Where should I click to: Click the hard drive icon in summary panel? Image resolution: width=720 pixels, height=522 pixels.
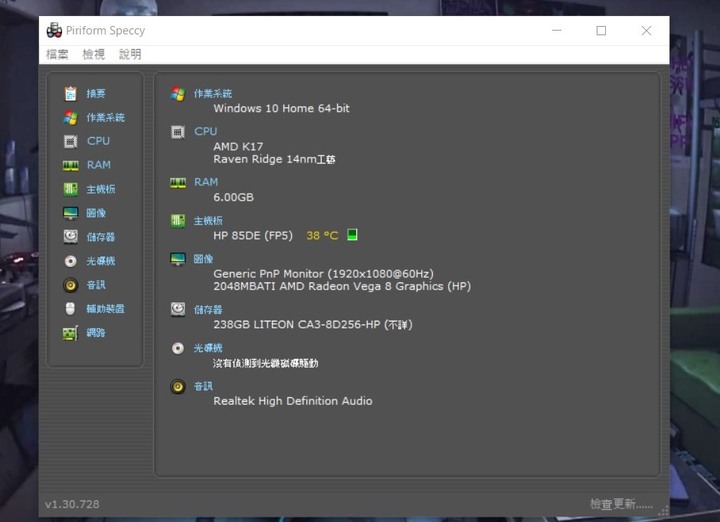pos(178,309)
